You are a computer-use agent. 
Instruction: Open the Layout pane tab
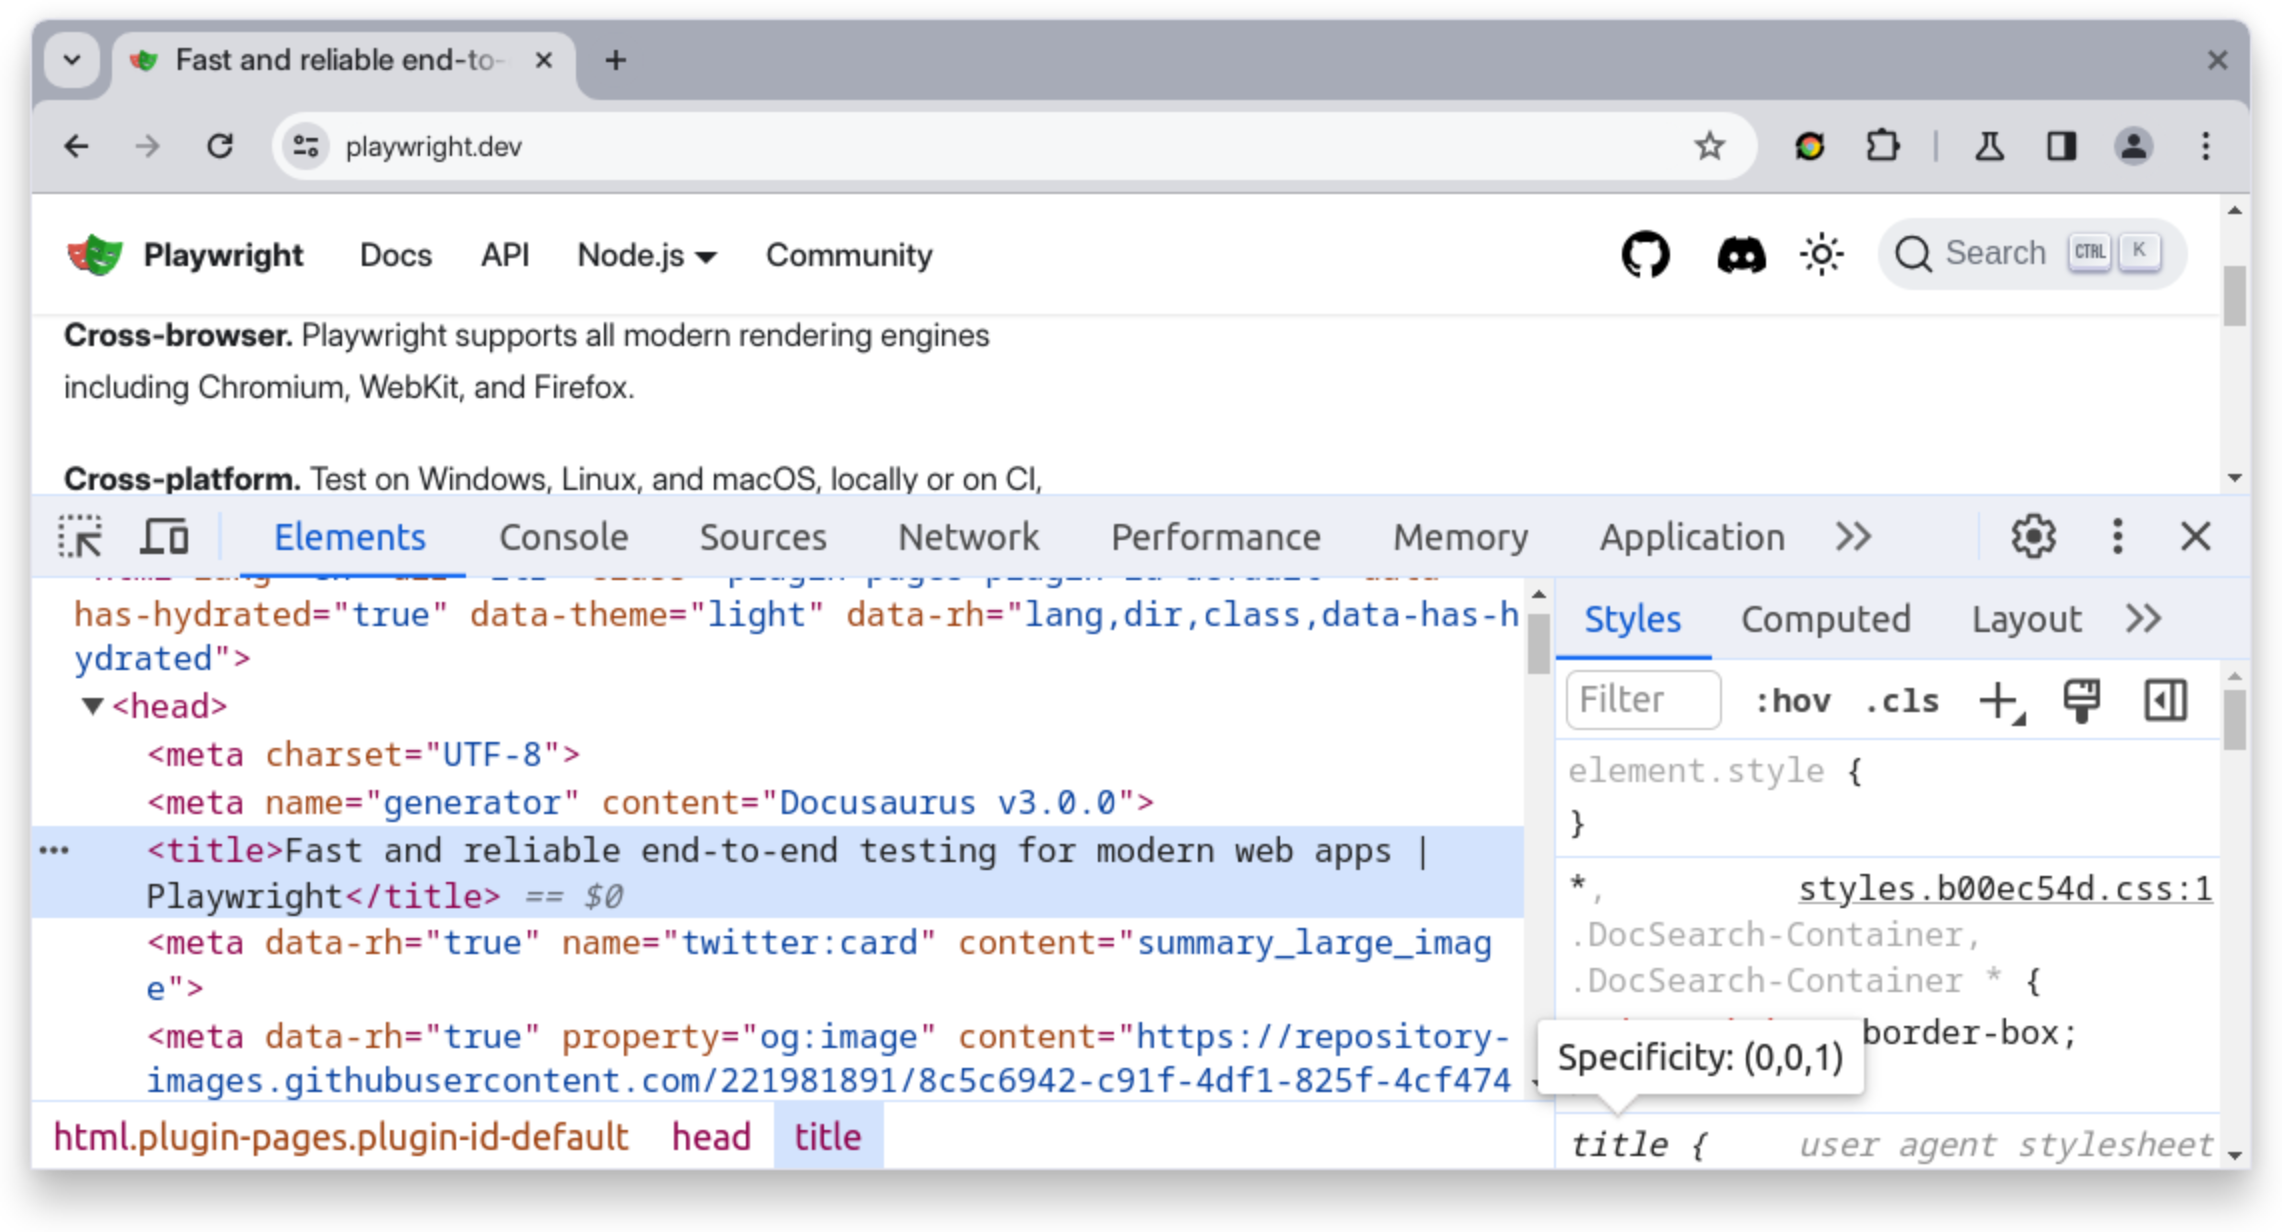[2026, 619]
